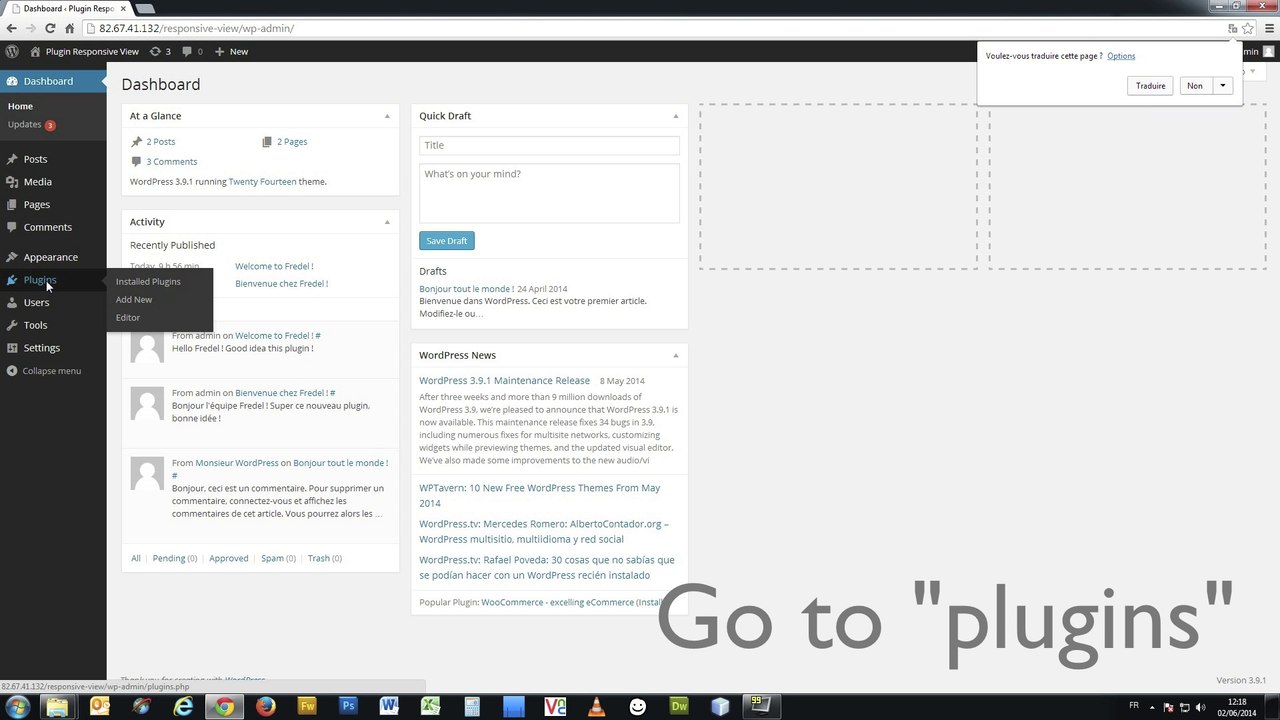Open Users via its person icon
This screenshot has width=1280, height=720.
point(12,302)
